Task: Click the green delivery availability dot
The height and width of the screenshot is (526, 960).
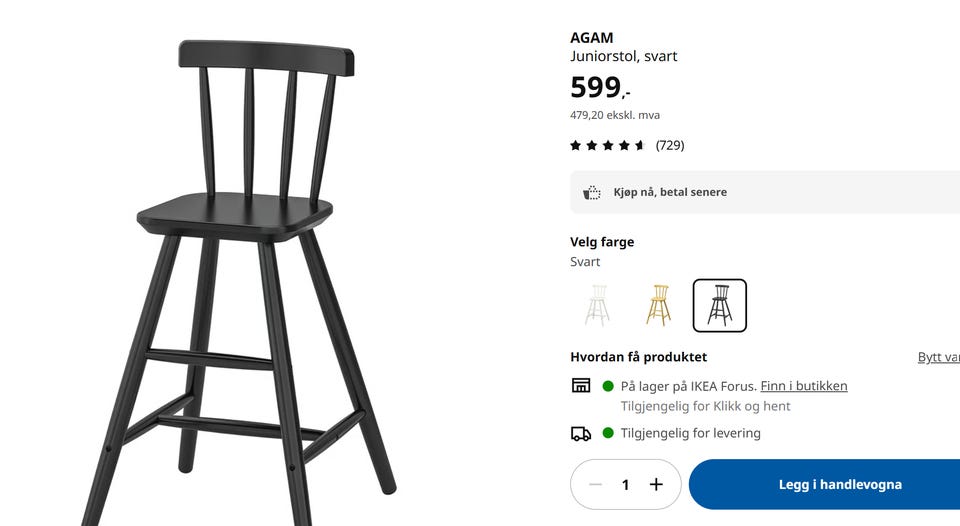Action: click(608, 433)
